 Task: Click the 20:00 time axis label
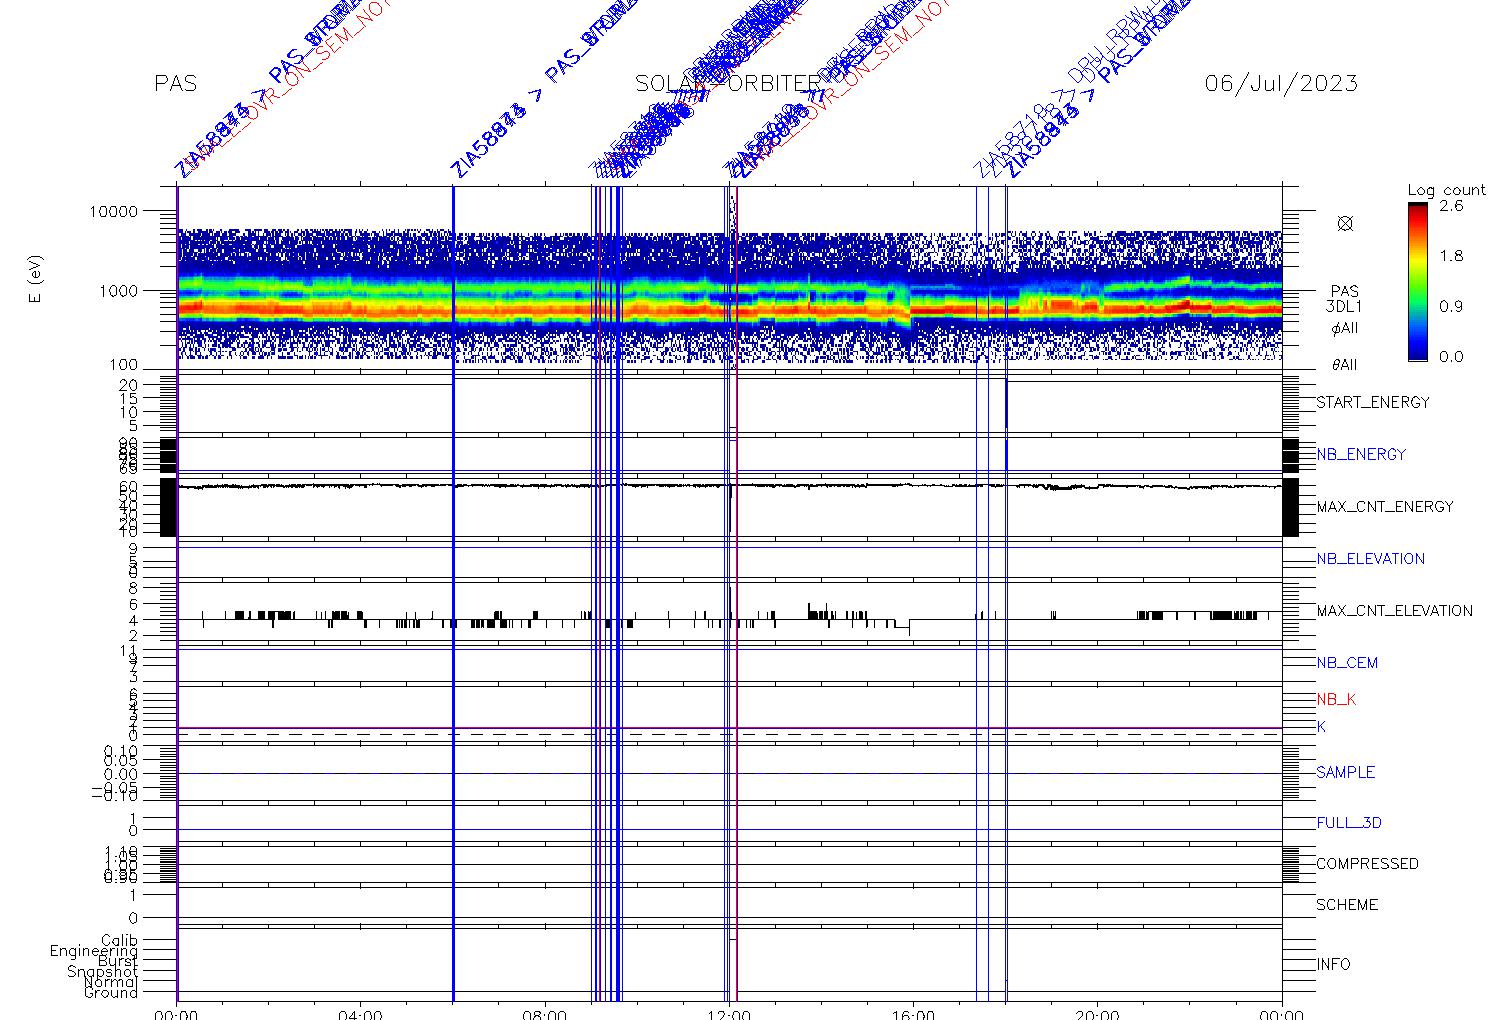coord(1098,1014)
